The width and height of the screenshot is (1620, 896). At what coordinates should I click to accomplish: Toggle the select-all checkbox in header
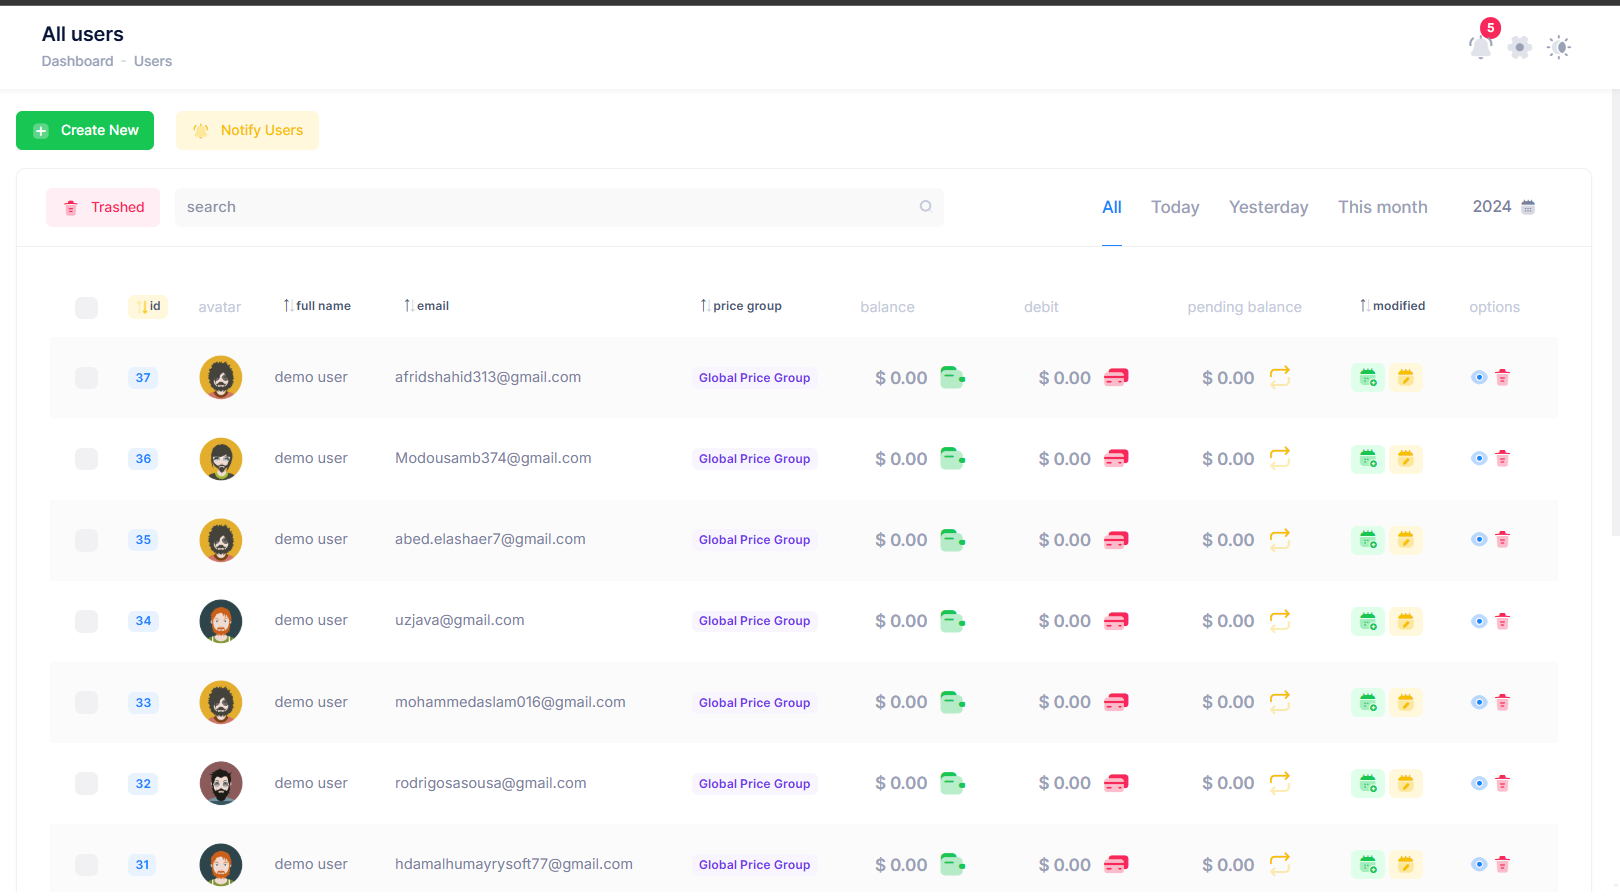click(86, 307)
